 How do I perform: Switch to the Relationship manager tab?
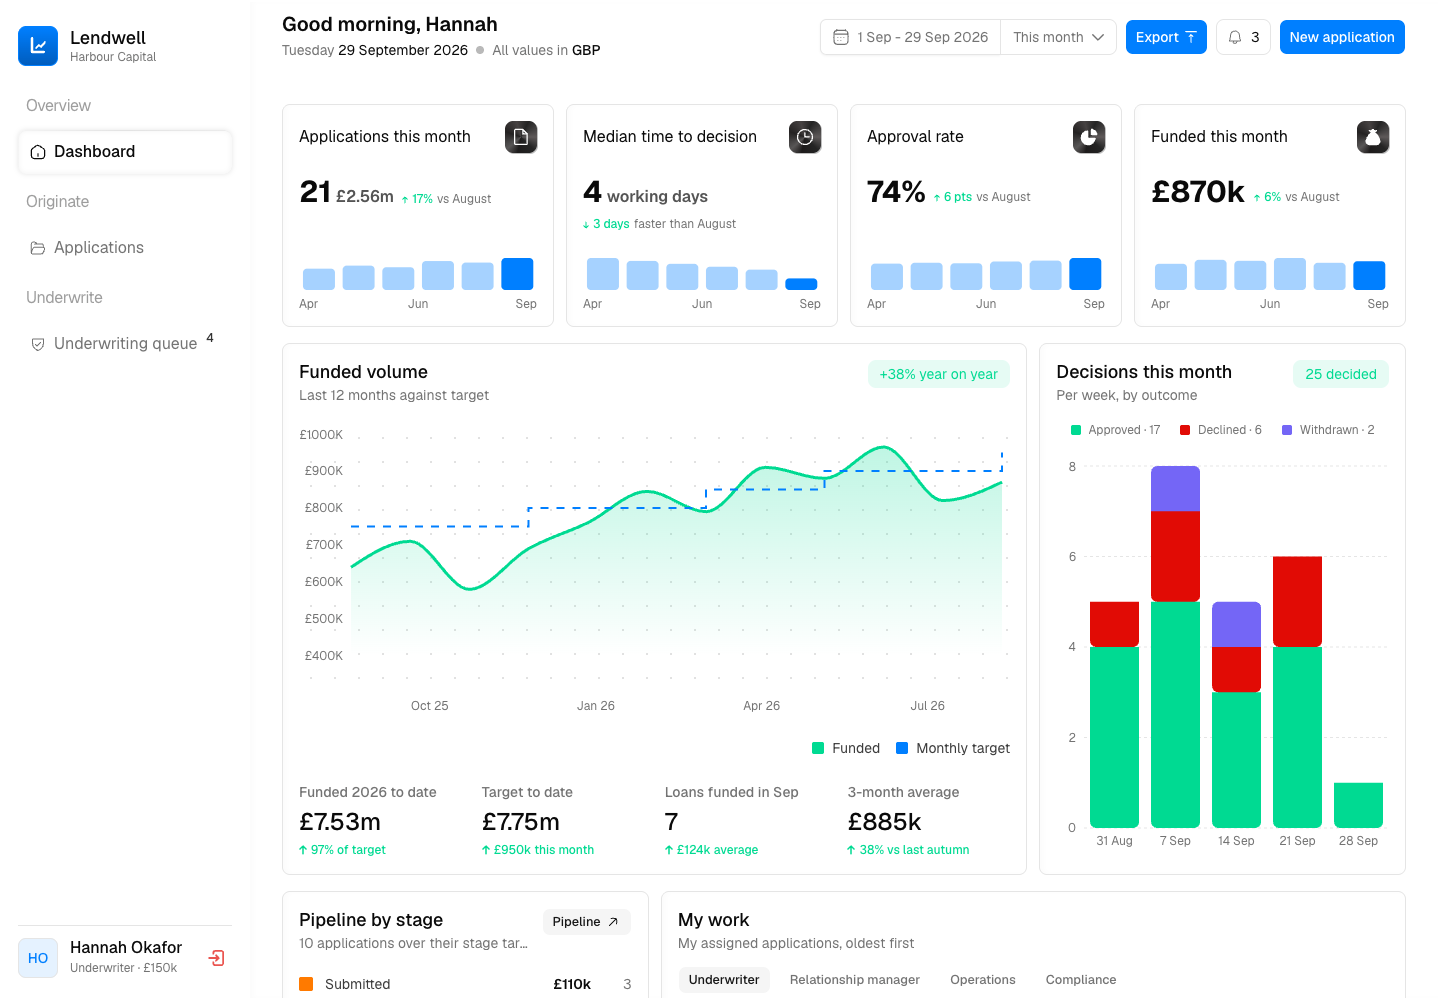click(x=855, y=980)
